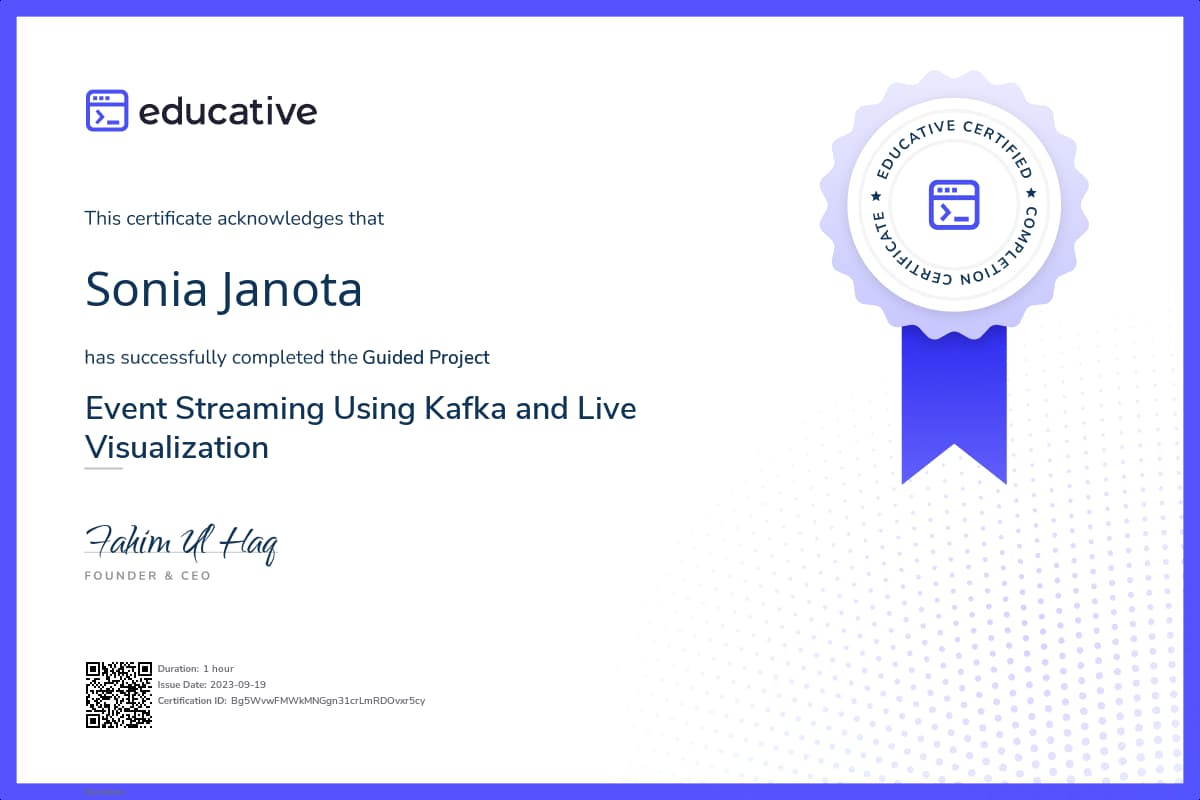Click 'Issue Date: 2023-09-19' text
The width and height of the screenshot is (1200, 800).
tap(211, 684)
